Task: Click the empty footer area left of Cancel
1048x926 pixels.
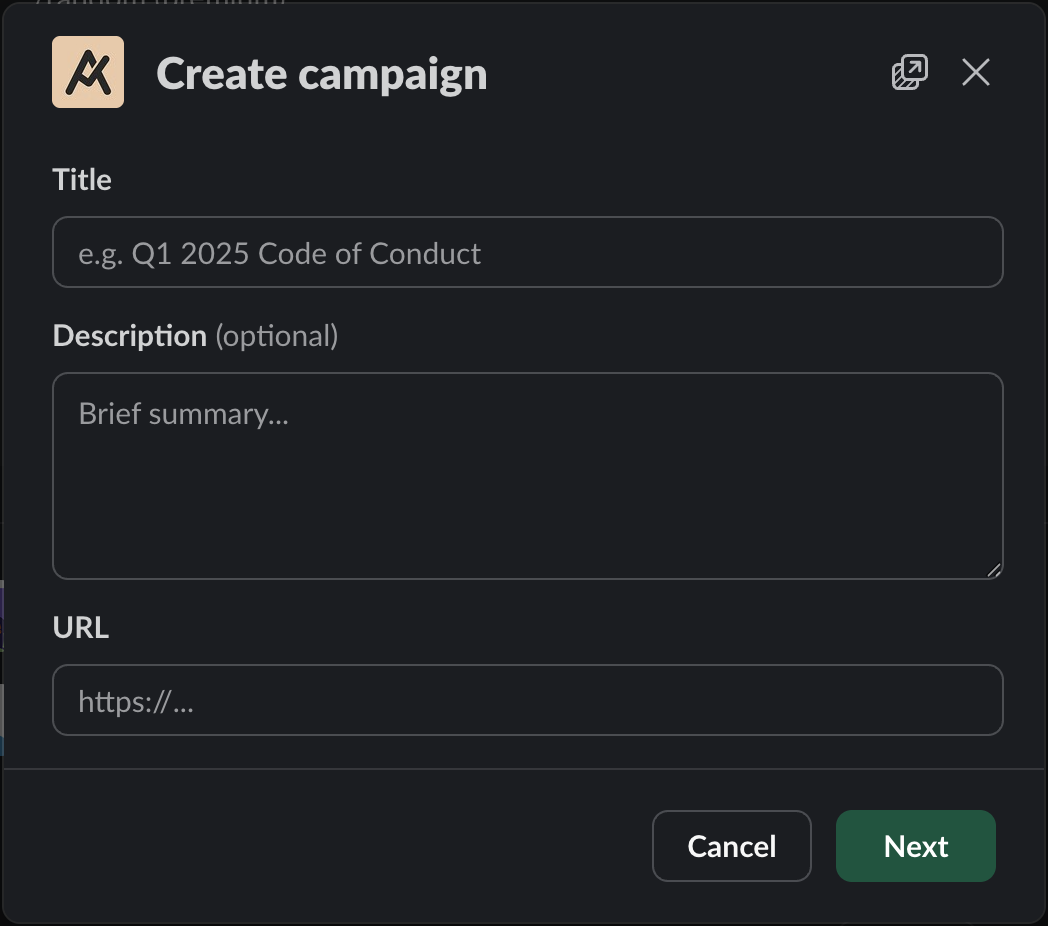Action: [x=330, y=846]
